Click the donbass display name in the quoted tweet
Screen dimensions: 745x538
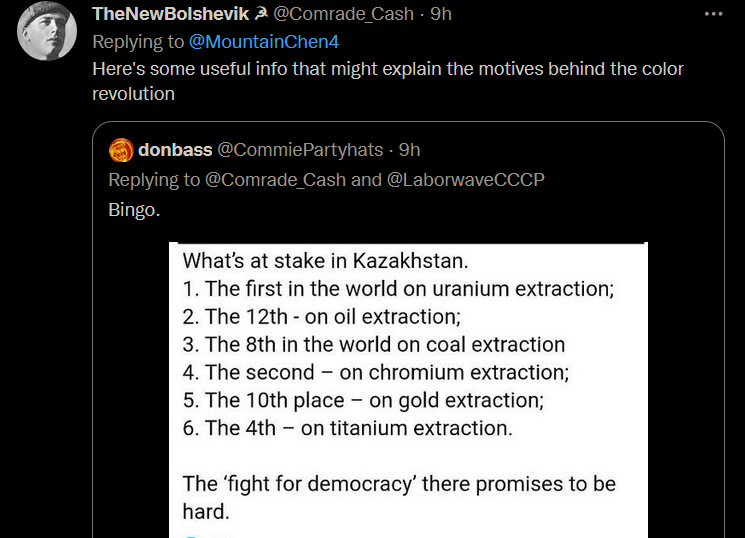[x=175, y=150]
